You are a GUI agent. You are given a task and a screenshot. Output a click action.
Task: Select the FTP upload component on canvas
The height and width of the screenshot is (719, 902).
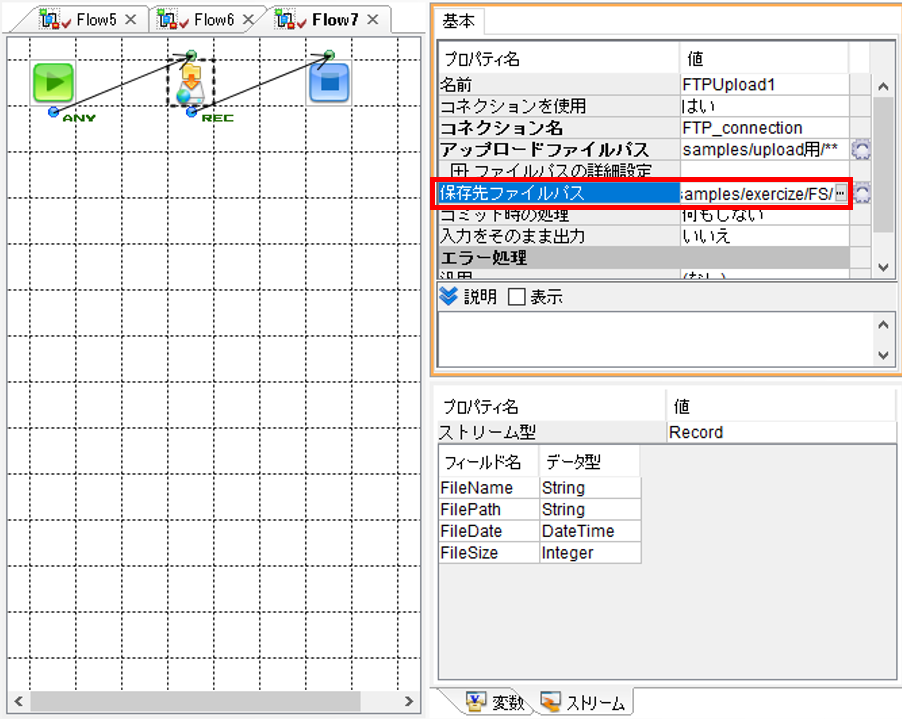click(191, 84)
